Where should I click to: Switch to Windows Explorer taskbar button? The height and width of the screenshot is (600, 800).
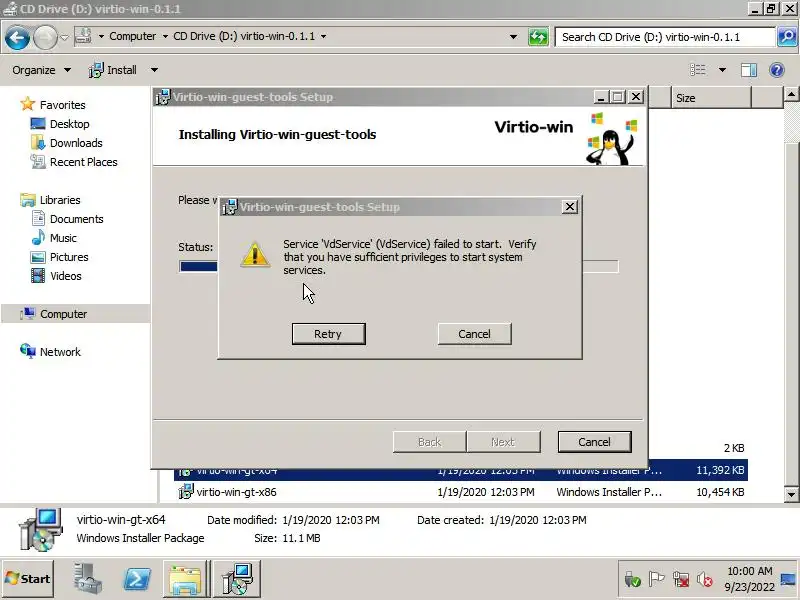click(x=186, y=579)
